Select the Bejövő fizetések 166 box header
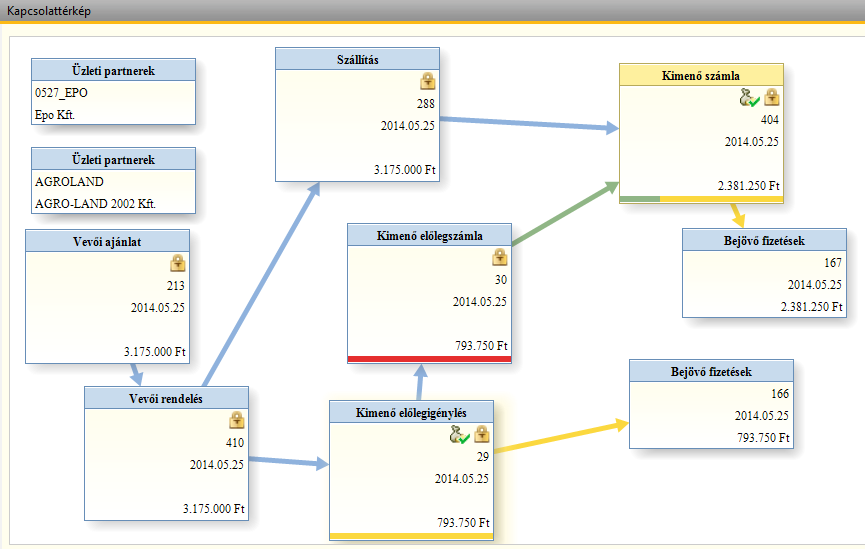This screenshot has height=549, width=865. (712, 371)
